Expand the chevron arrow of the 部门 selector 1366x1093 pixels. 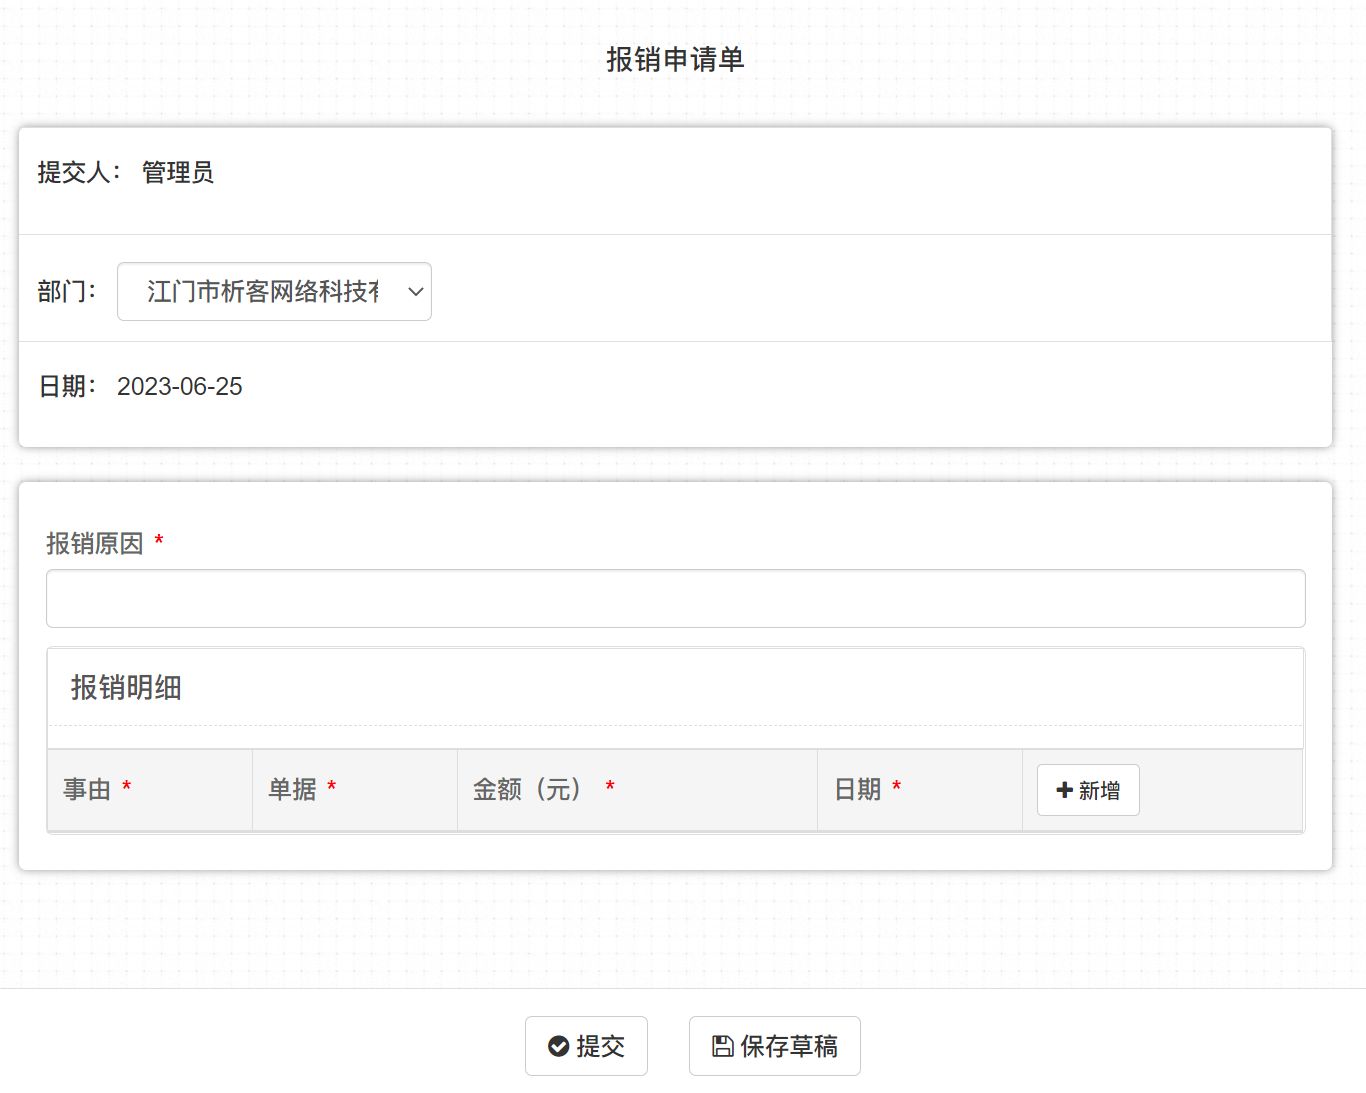[416, 292]
